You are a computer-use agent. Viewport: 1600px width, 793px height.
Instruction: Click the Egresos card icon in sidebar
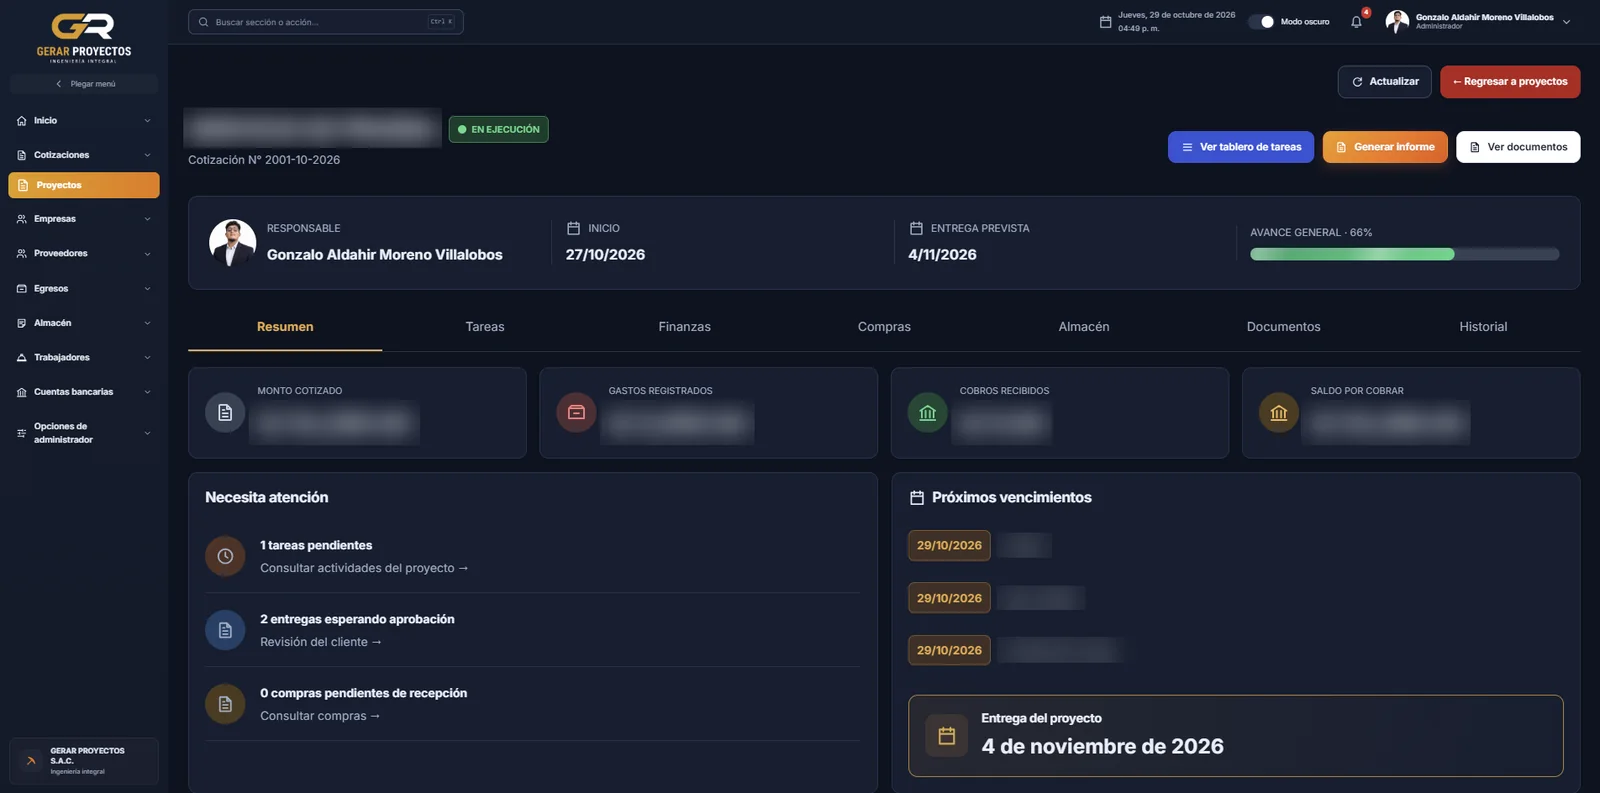[x=22, y=289]
